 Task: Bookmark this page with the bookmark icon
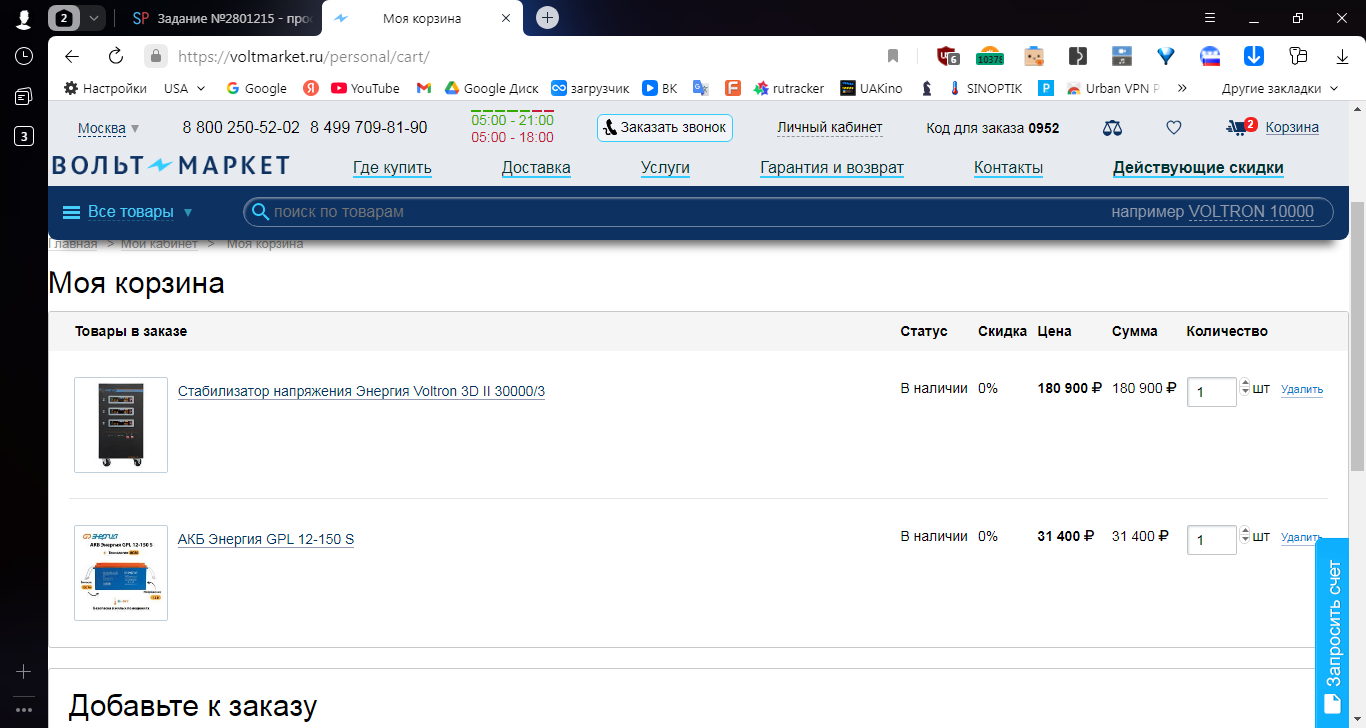tap(893, 56)
